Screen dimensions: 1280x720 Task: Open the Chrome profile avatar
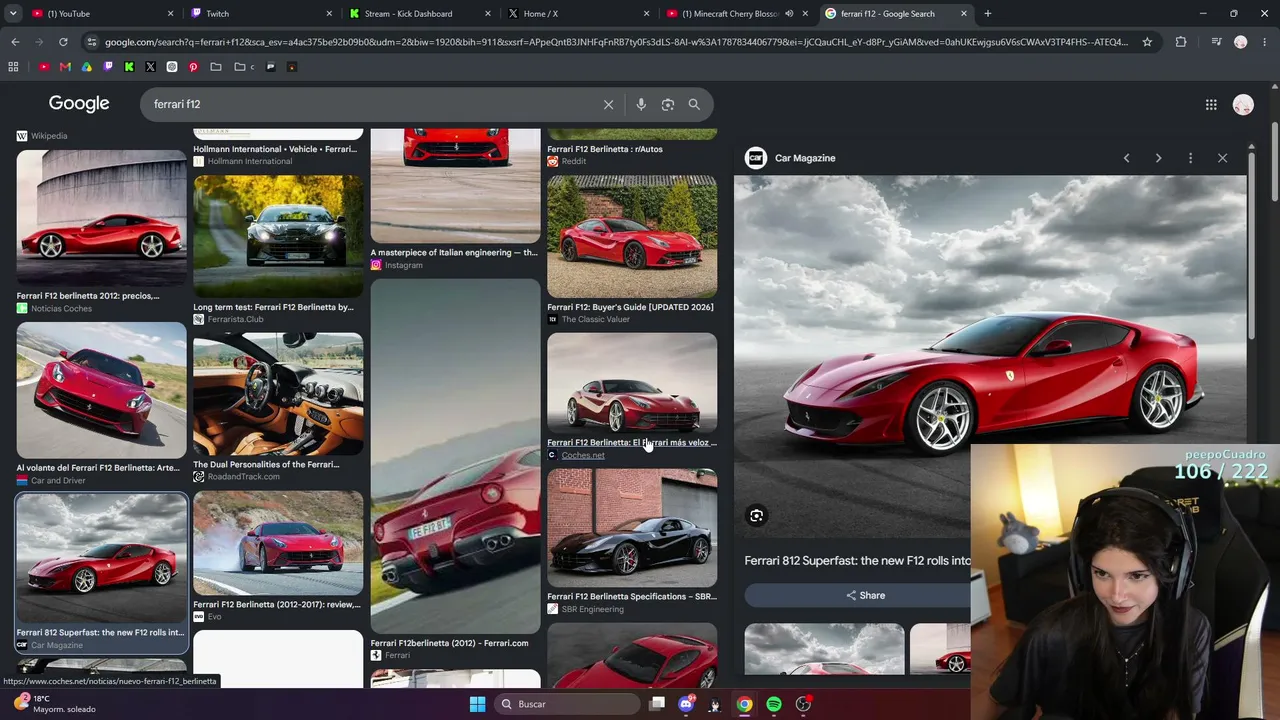pyautogui.click(x=1241, y=42)
